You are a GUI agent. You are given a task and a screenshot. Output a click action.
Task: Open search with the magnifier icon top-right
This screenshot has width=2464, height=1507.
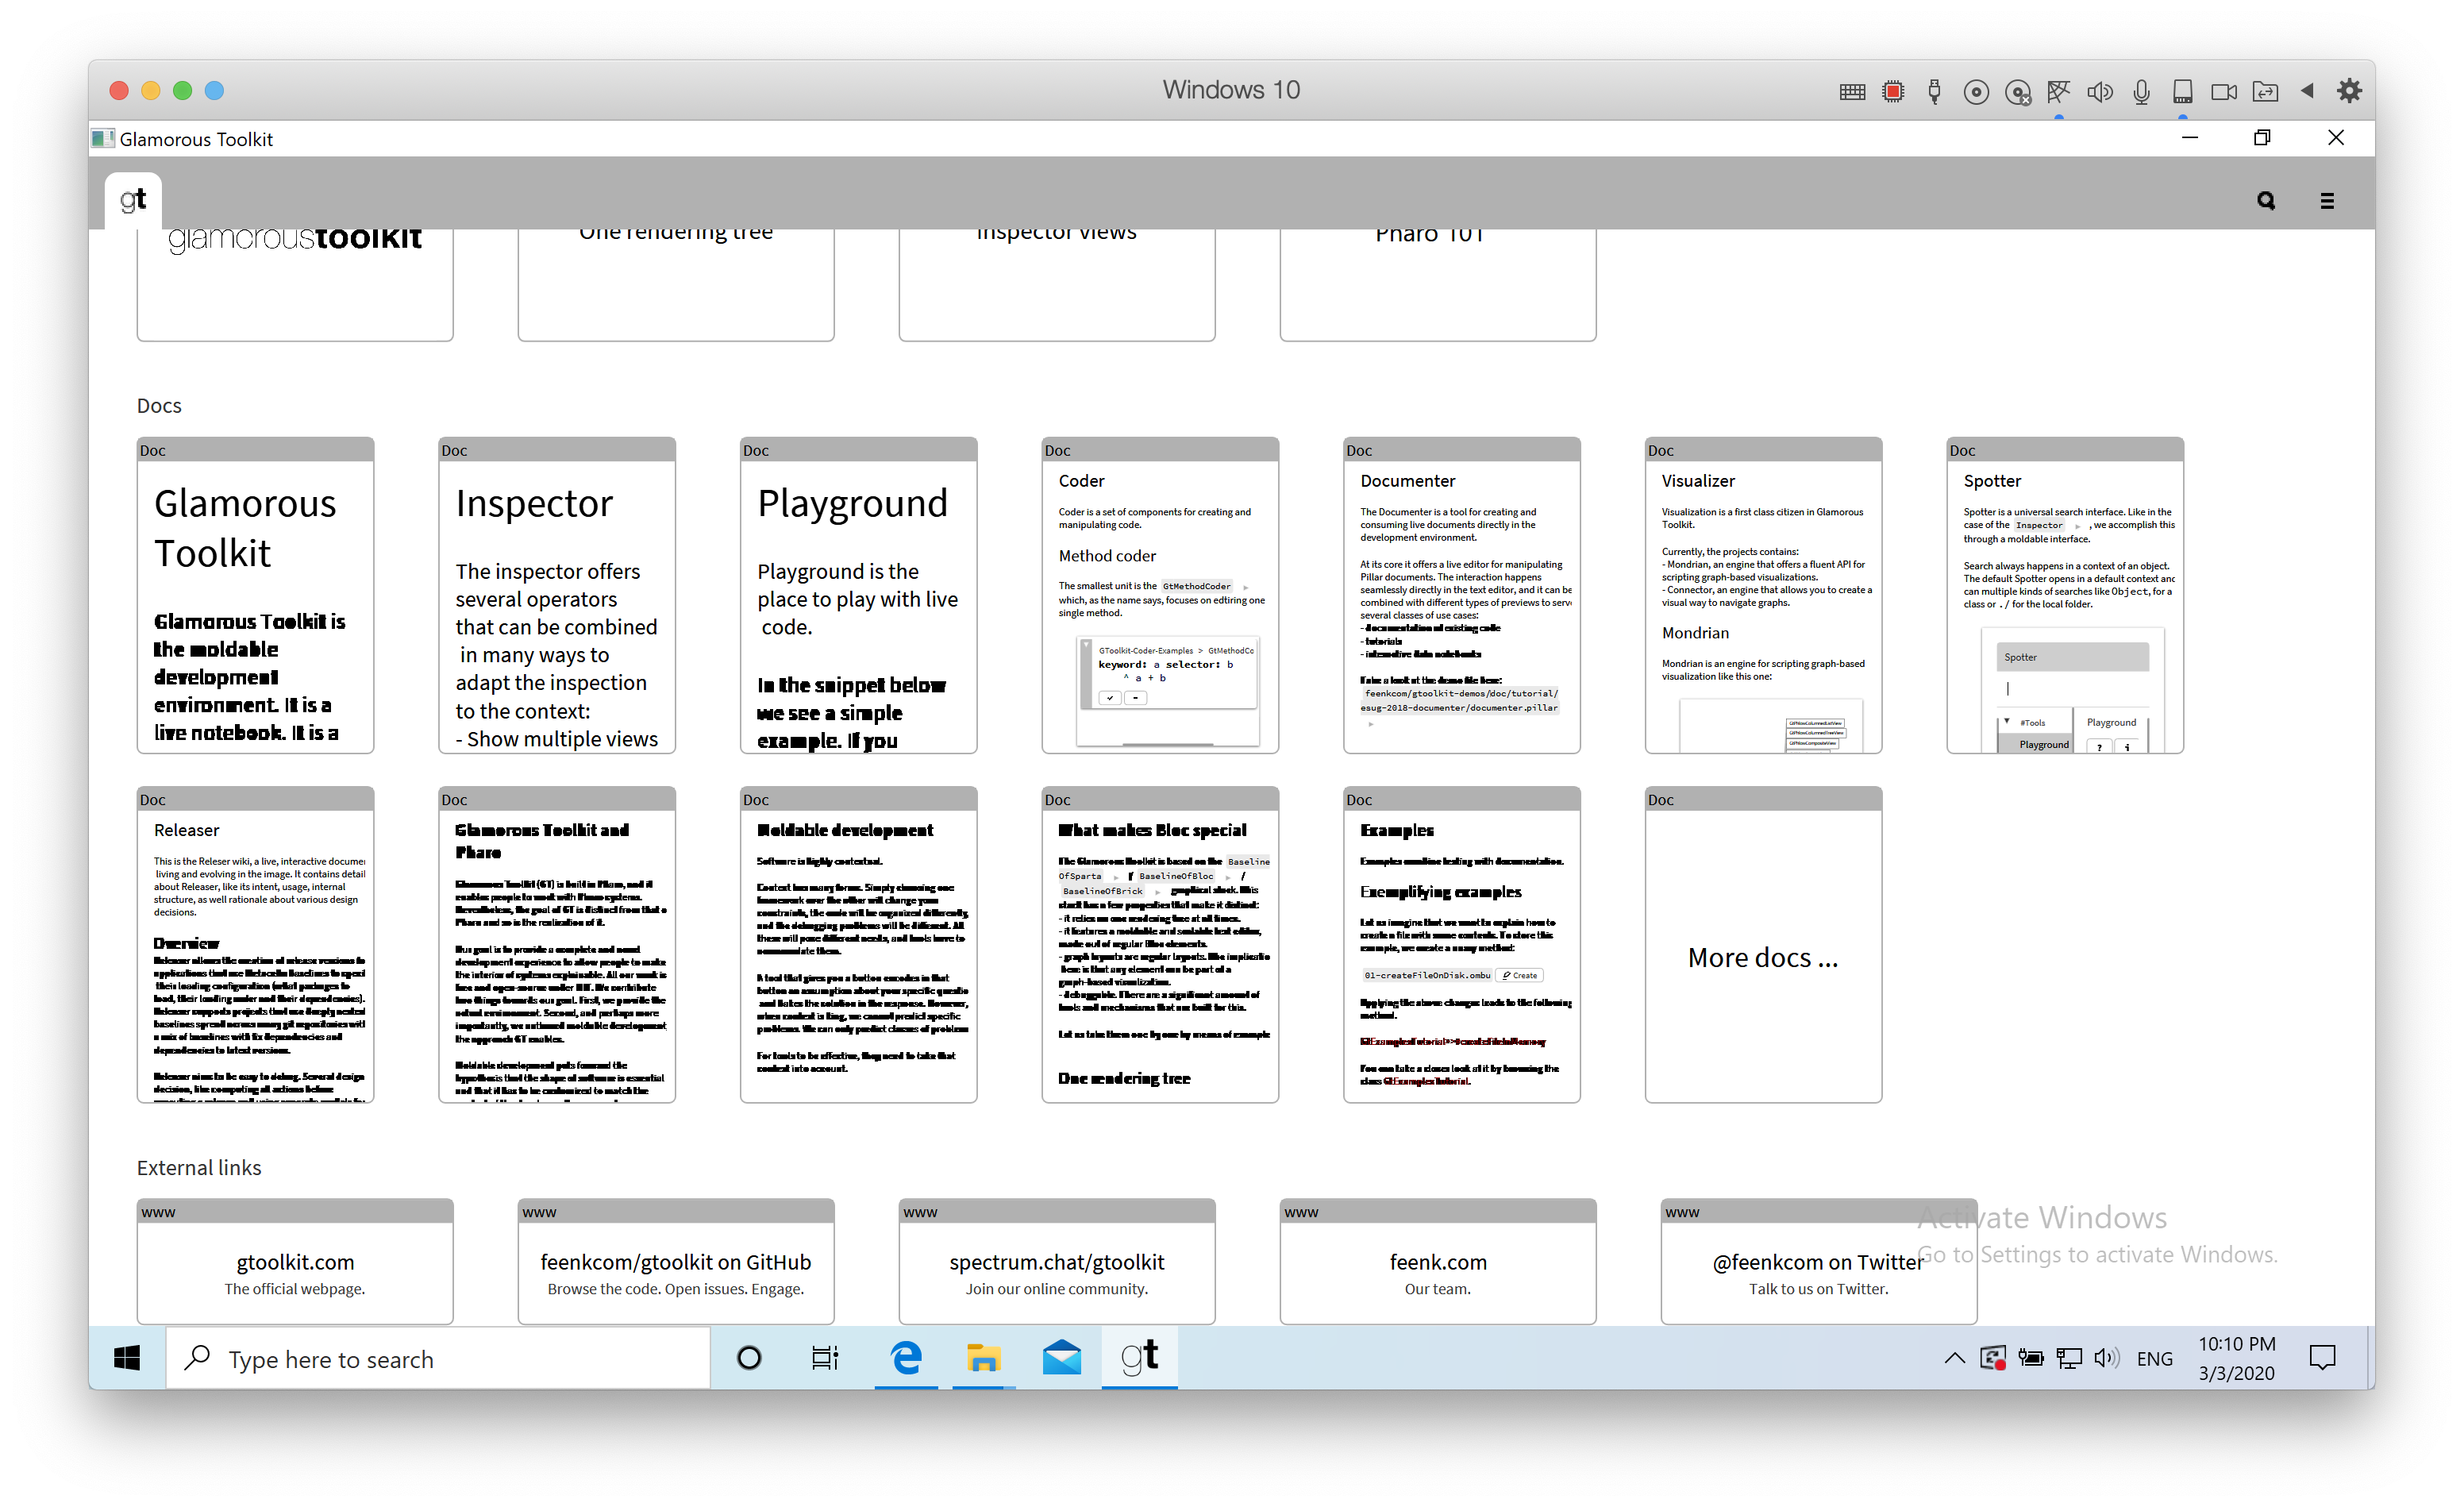coord(2265,200)
